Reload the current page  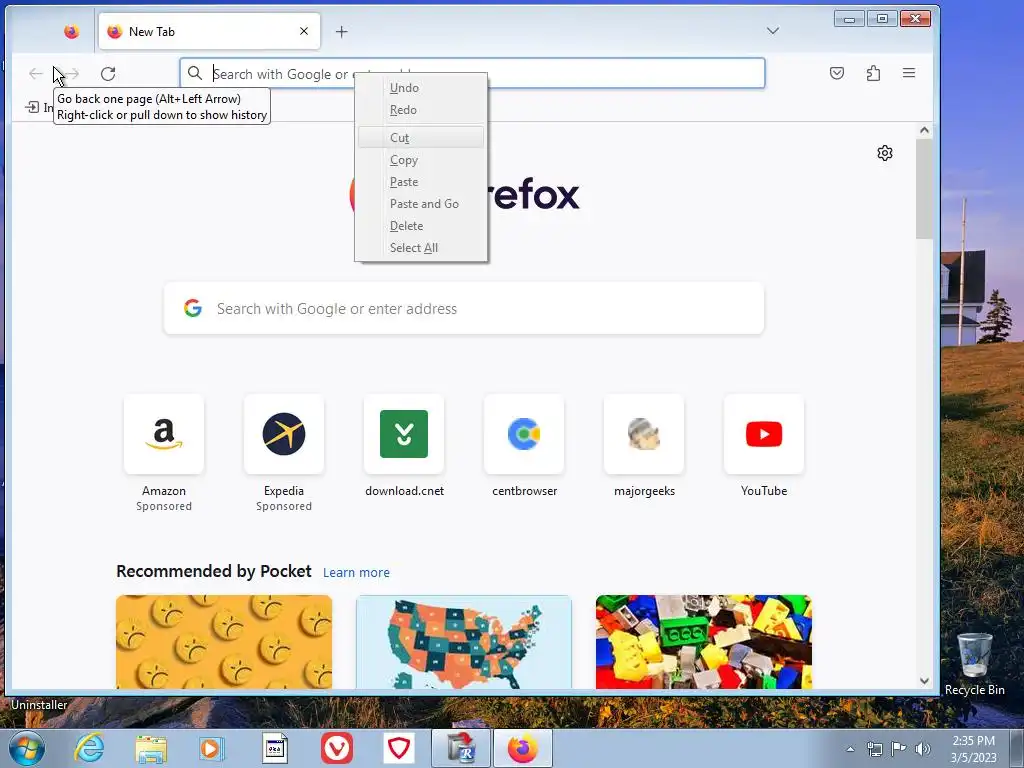tap(108, 74)
